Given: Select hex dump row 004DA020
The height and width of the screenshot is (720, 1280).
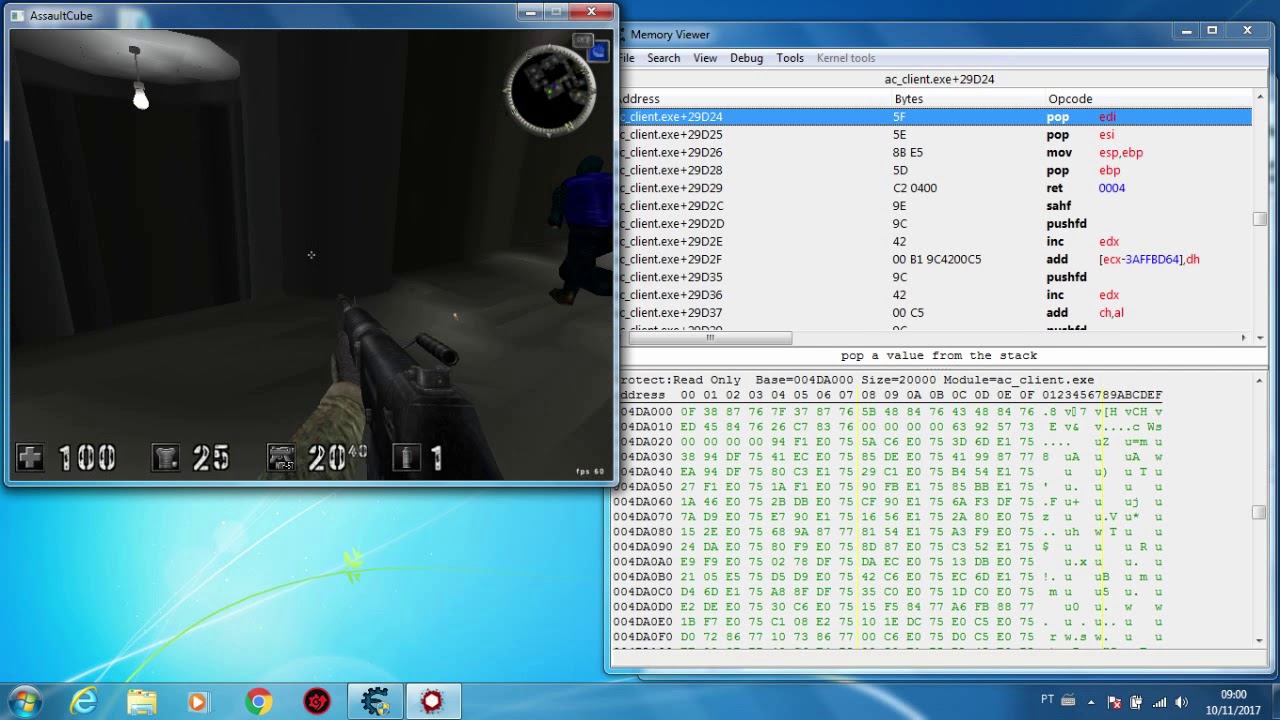Looking at the screenshot, I should click(x=888, y=442).
